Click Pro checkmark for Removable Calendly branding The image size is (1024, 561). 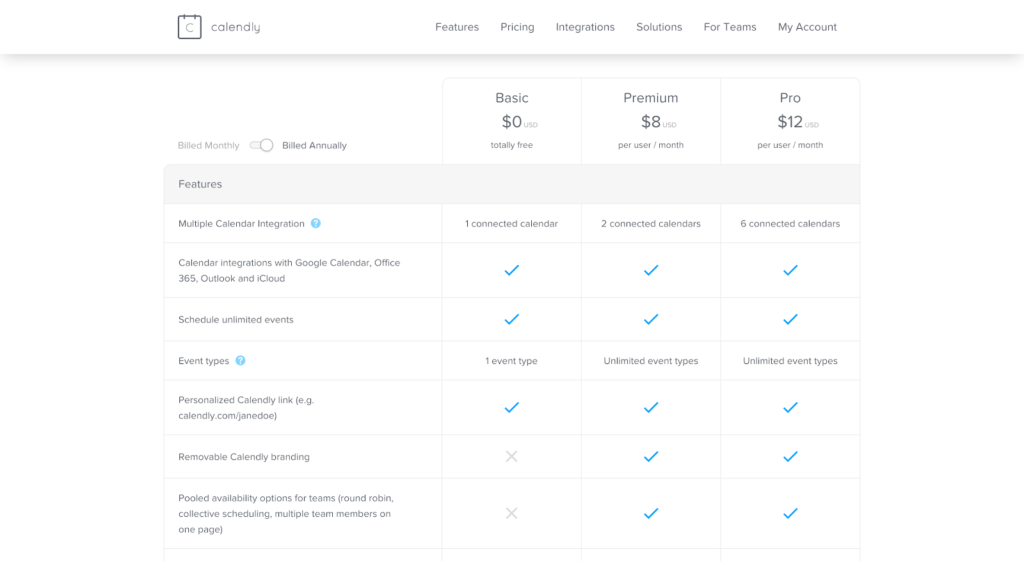790,456
